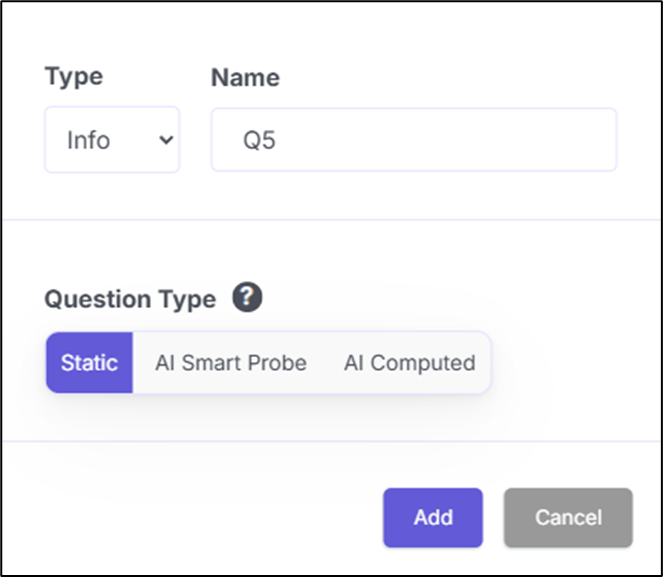Screen dimensions: 663x577
Task: Click the Question Type heading text
Action: click(x=130, y=299)
